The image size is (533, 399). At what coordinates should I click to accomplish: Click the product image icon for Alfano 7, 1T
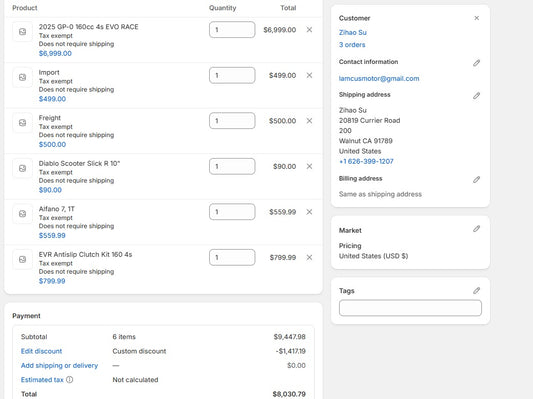pos(22,214)
